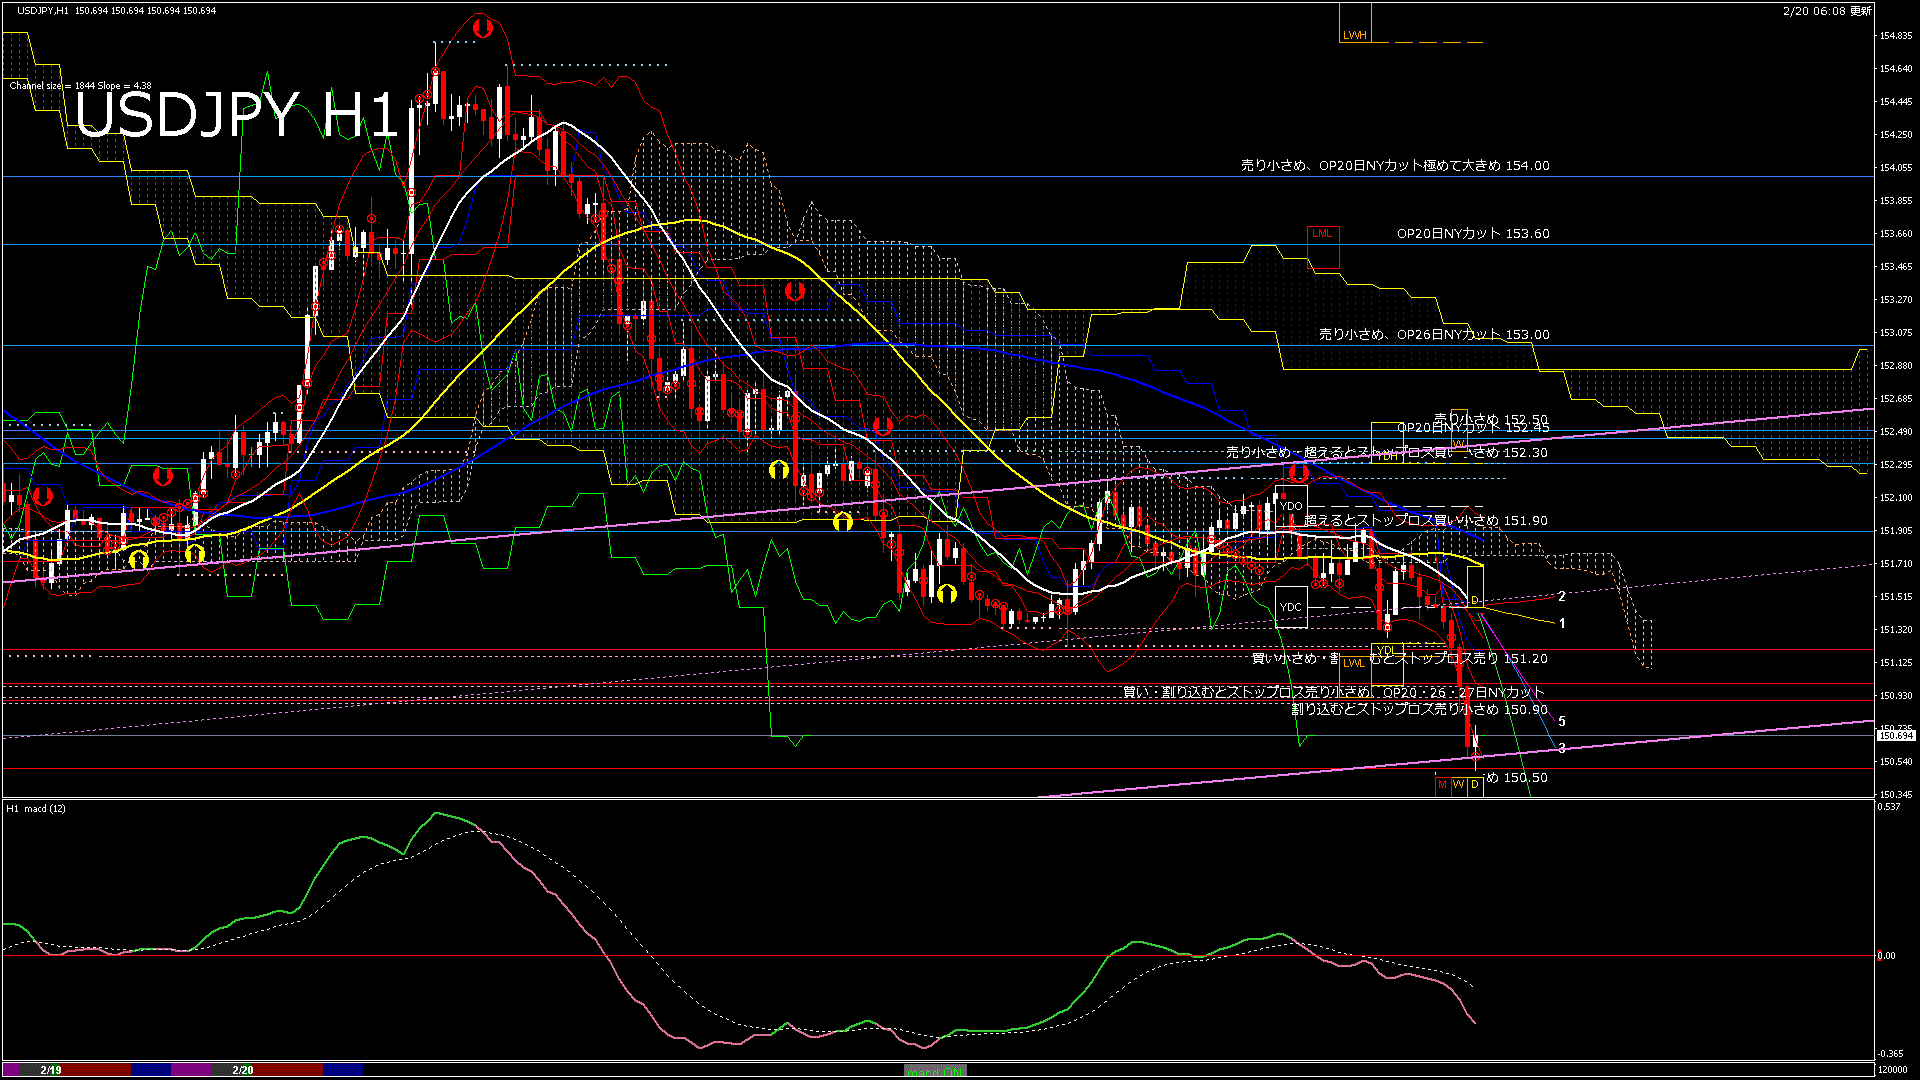Image resolution: width=1920 pixels, height=1080 pixels.
Task: Click the red arrow marker beside the YDO box
Action: click(x=1298, y=472)
